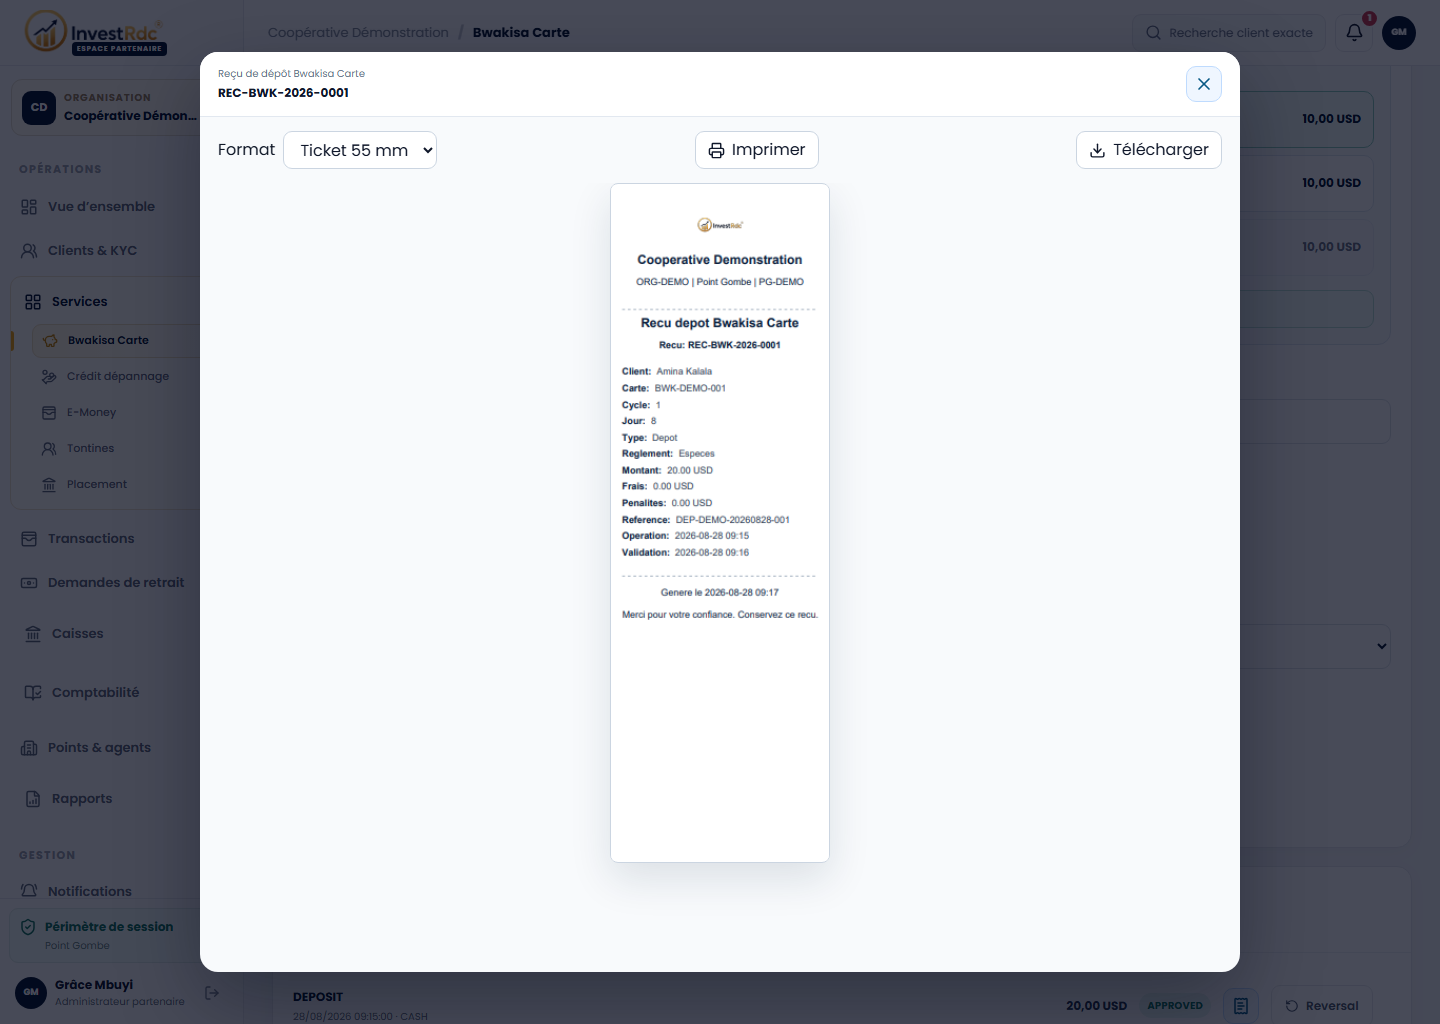This screenshot has width=1440, height=1024.
Task: Expand the Services section
Action: coord(79,301)
